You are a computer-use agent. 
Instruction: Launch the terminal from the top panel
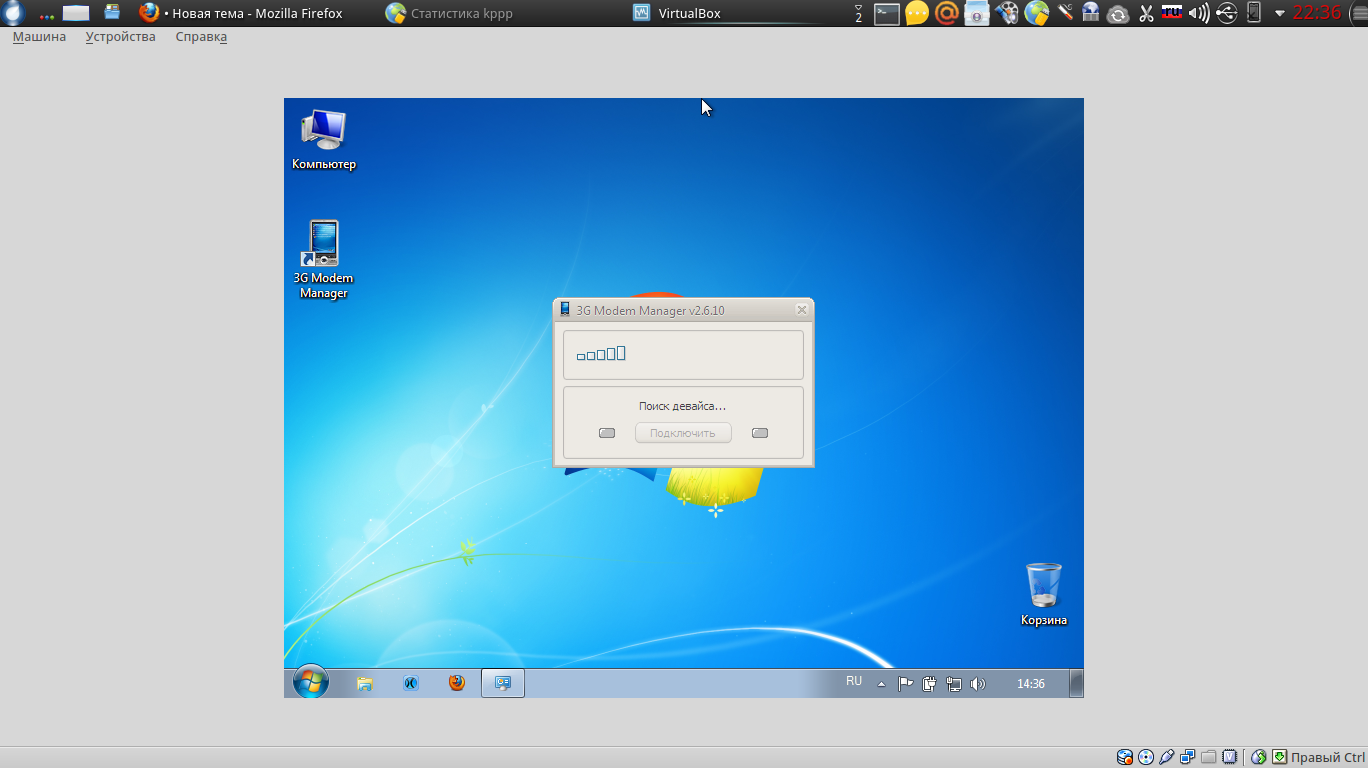pos(886,13)
